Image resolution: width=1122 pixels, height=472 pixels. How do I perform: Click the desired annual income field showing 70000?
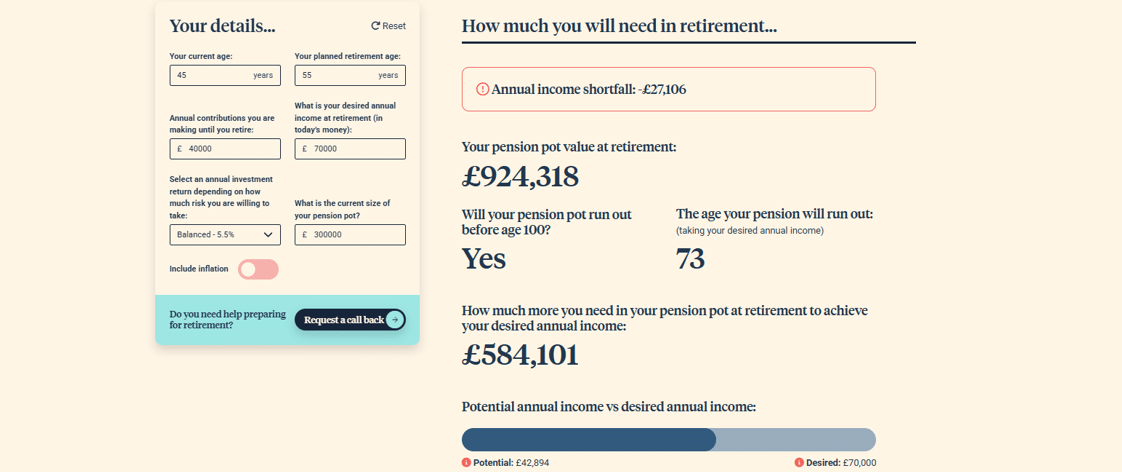pyautogui.click(x=350, y=149)
